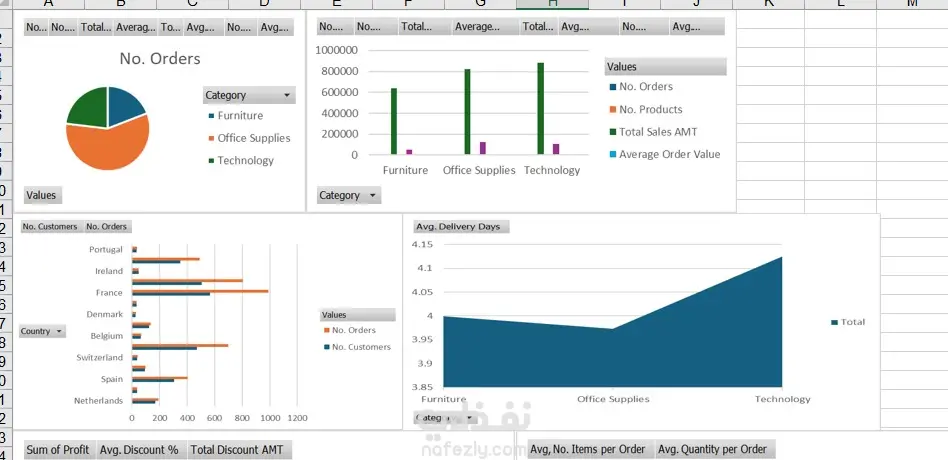Expand the Category field button below the column chart
The height and width of the screenshot is (460, 948).
[x=349, y=195]
